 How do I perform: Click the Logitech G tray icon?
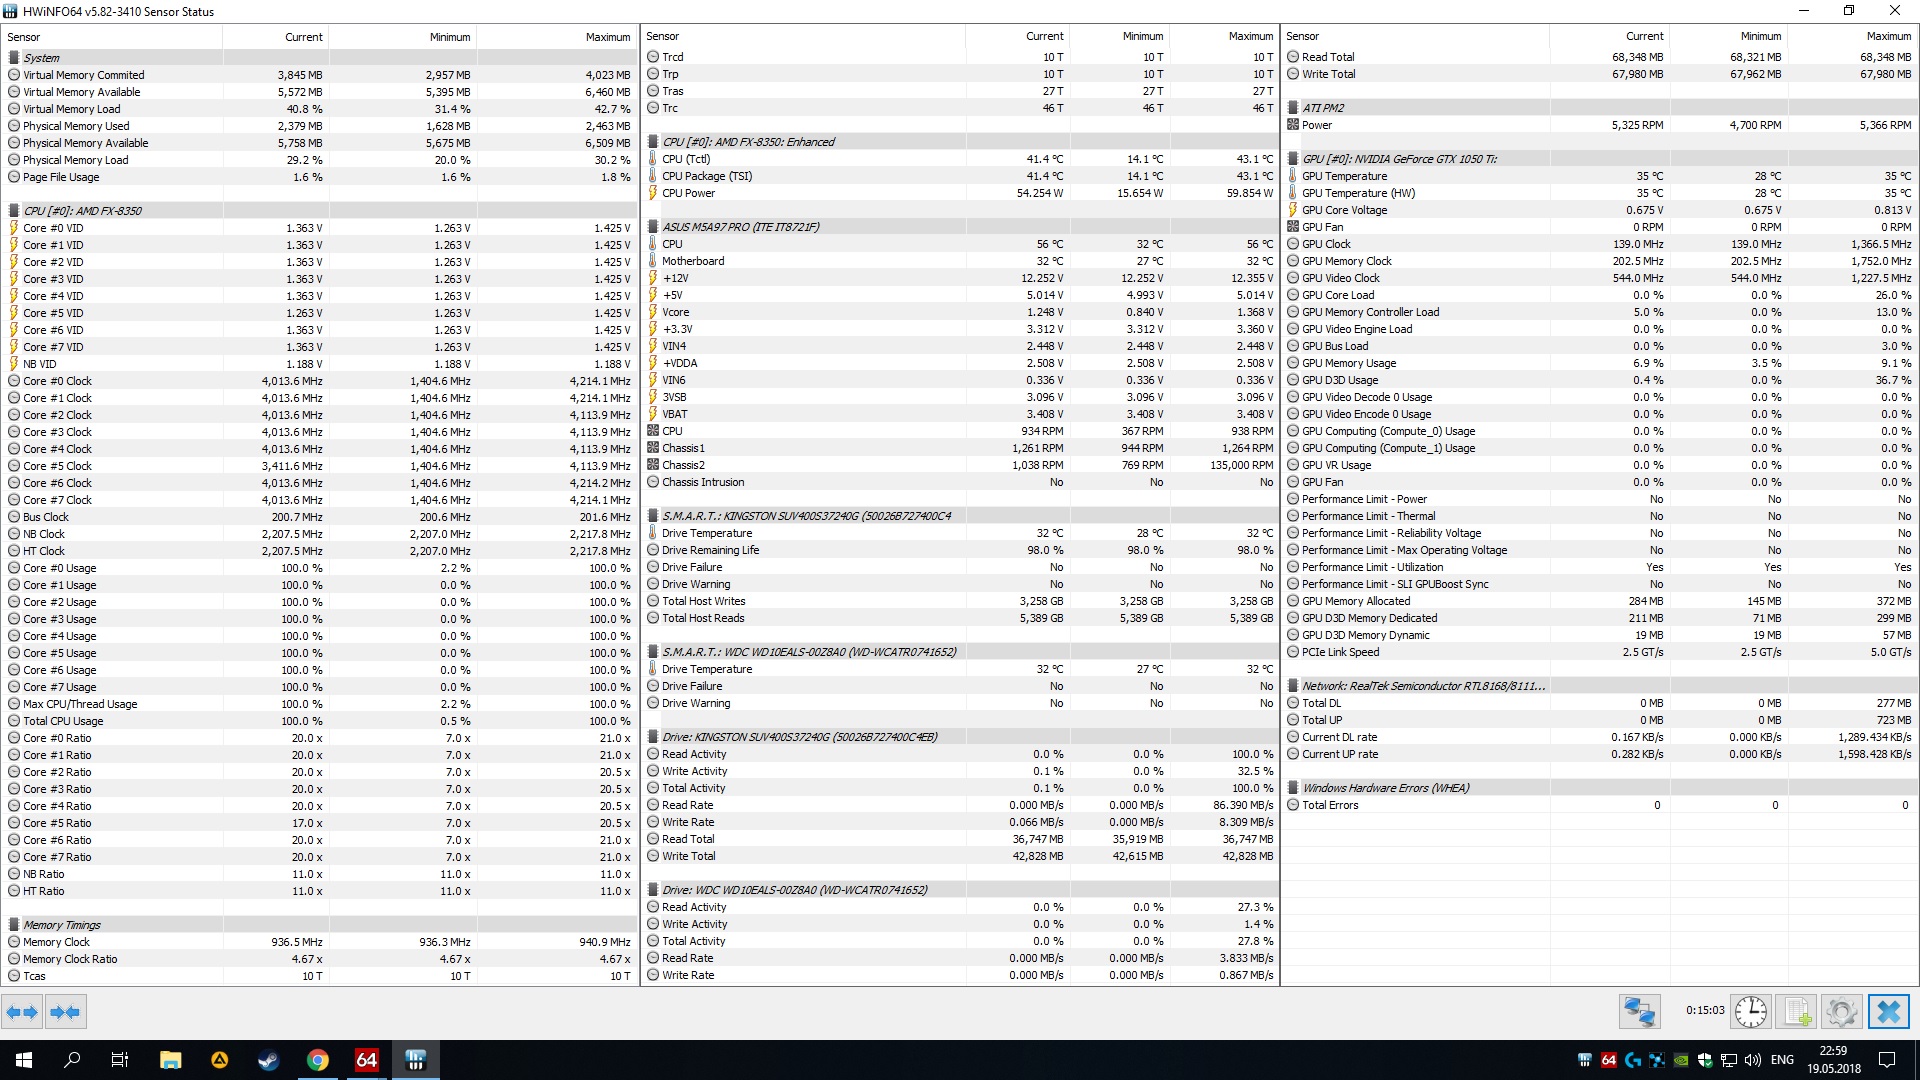click(1633, 1060)
